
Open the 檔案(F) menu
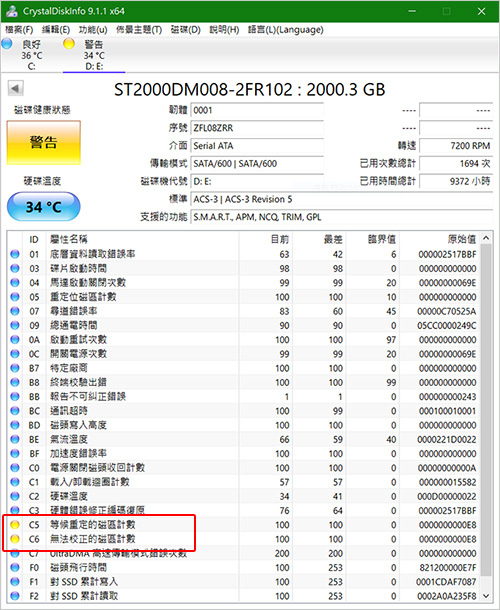[19, 30]
